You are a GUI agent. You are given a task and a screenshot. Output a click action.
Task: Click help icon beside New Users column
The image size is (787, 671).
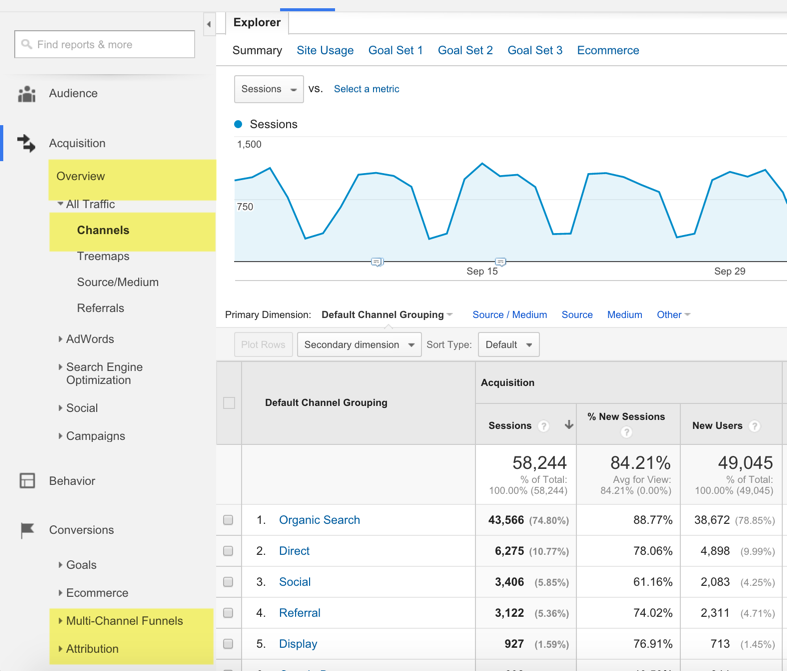point(755,426)
